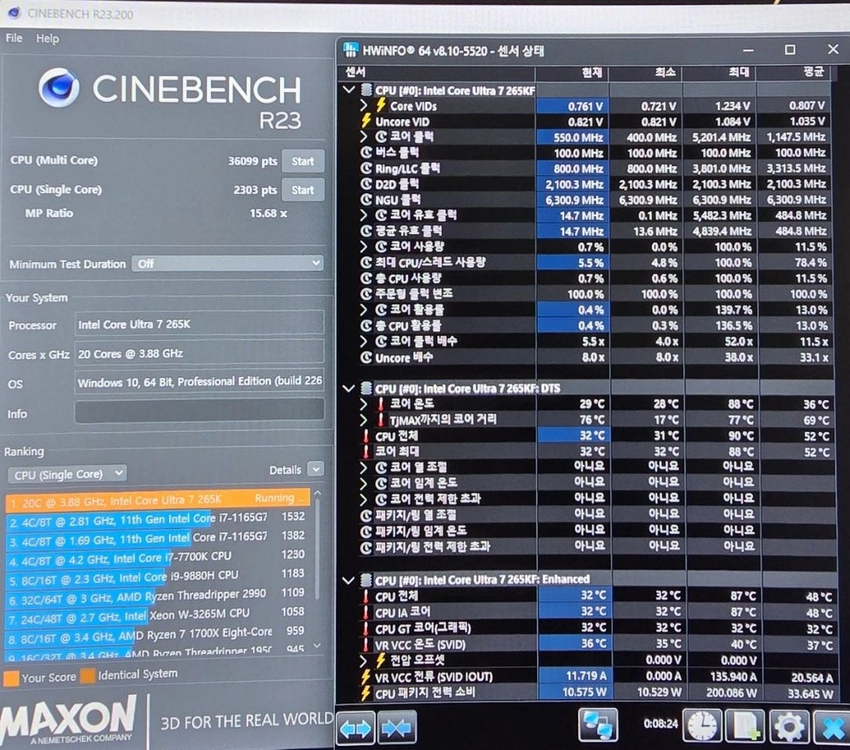Click HWiNFO network computers icon

pyautogui.click(x=598, y=725)
